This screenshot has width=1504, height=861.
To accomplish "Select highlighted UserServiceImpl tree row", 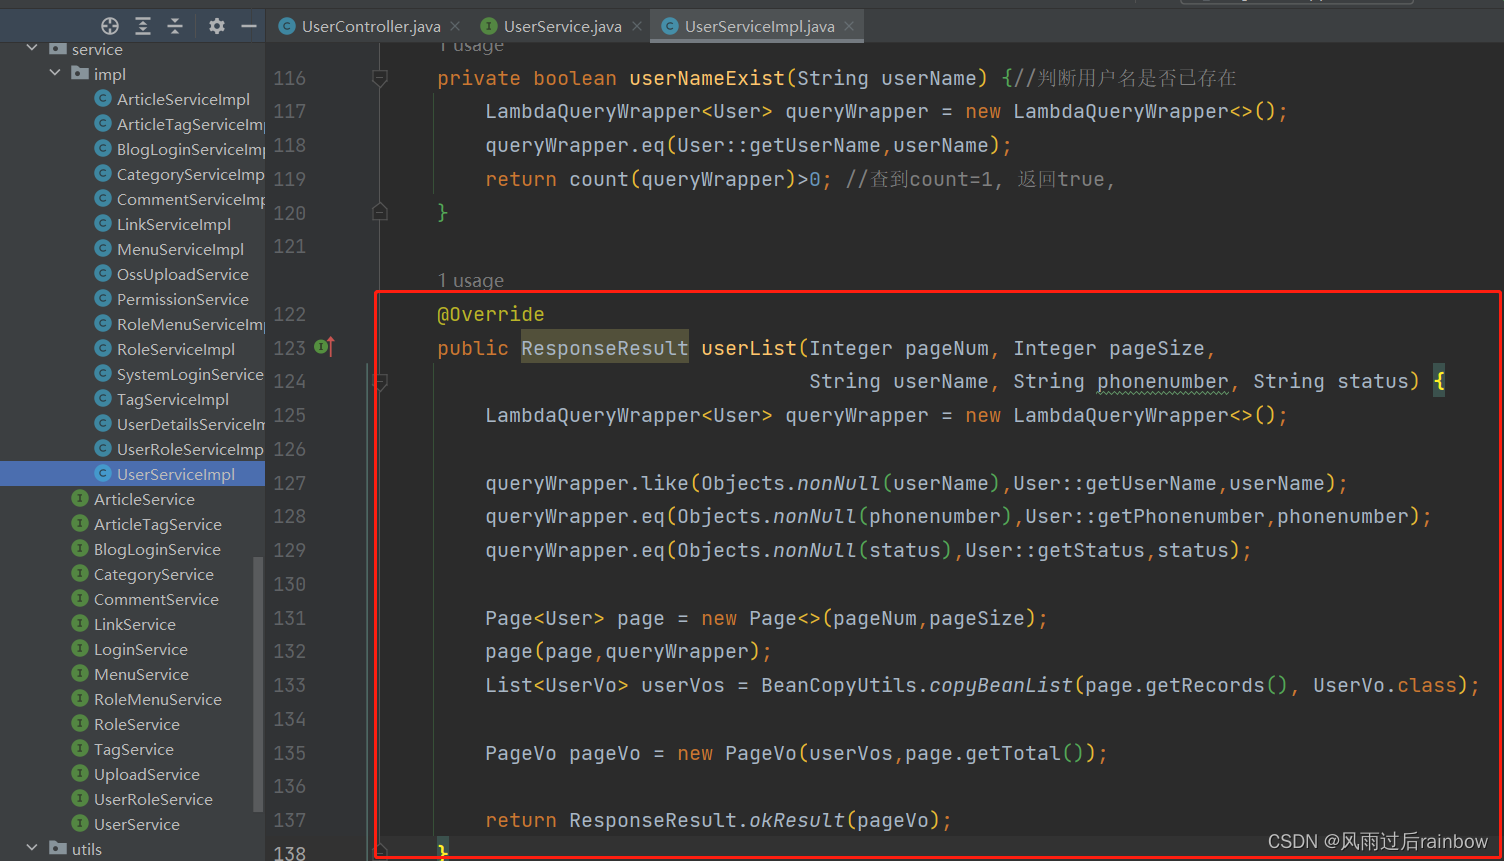I will 132,474.
